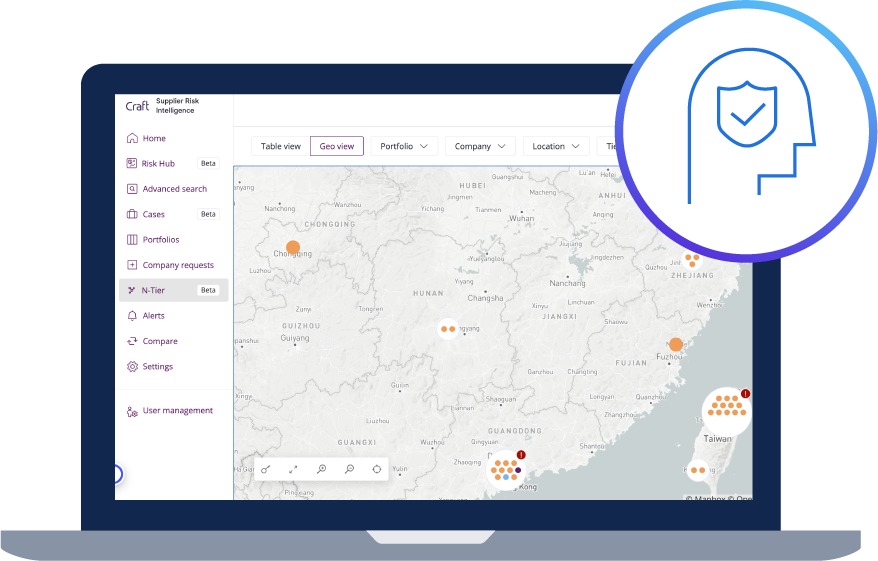
Task: Click the Settings gear icon
Action: click(132, 366)
